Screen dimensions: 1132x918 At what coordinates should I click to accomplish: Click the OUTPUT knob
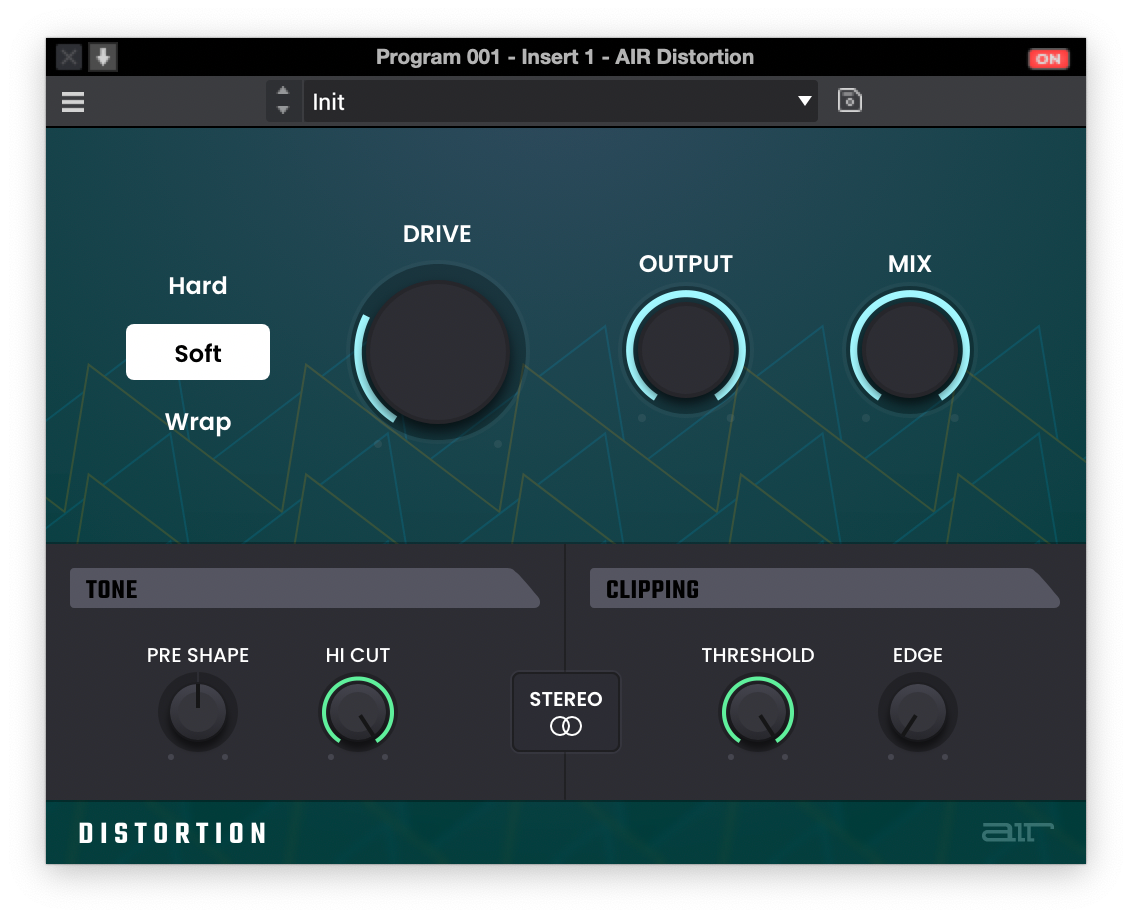point(686,351)
